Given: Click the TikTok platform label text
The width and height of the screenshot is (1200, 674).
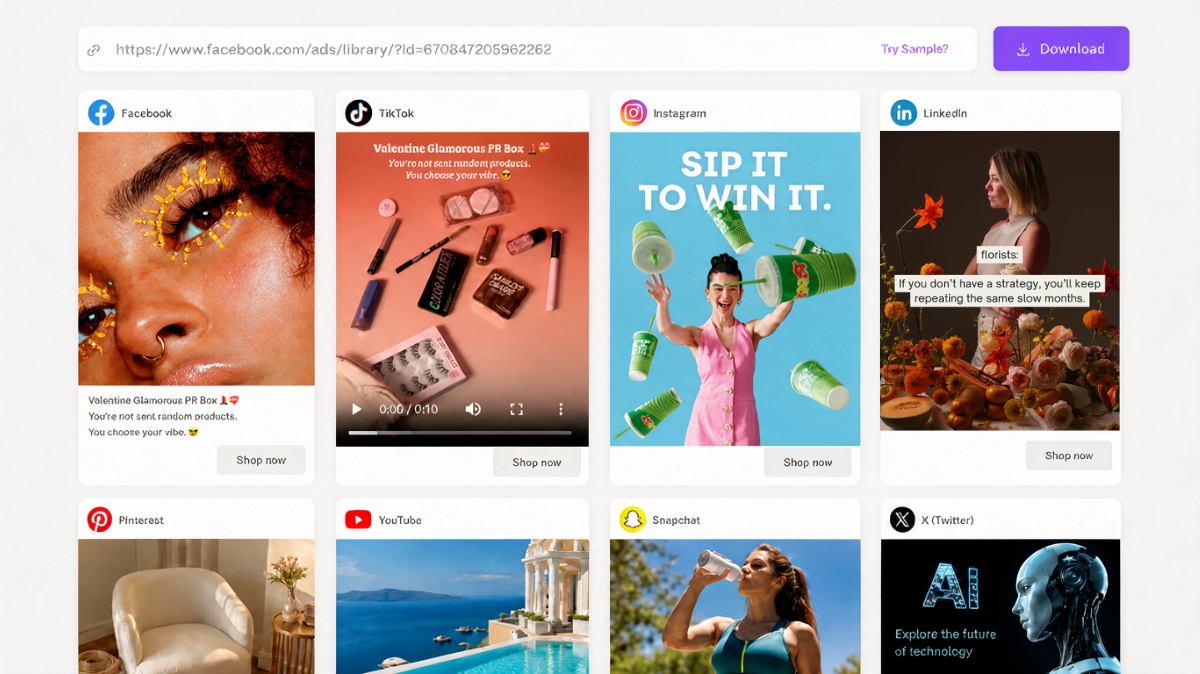Looking at the screenshot, I should (396, 113).
